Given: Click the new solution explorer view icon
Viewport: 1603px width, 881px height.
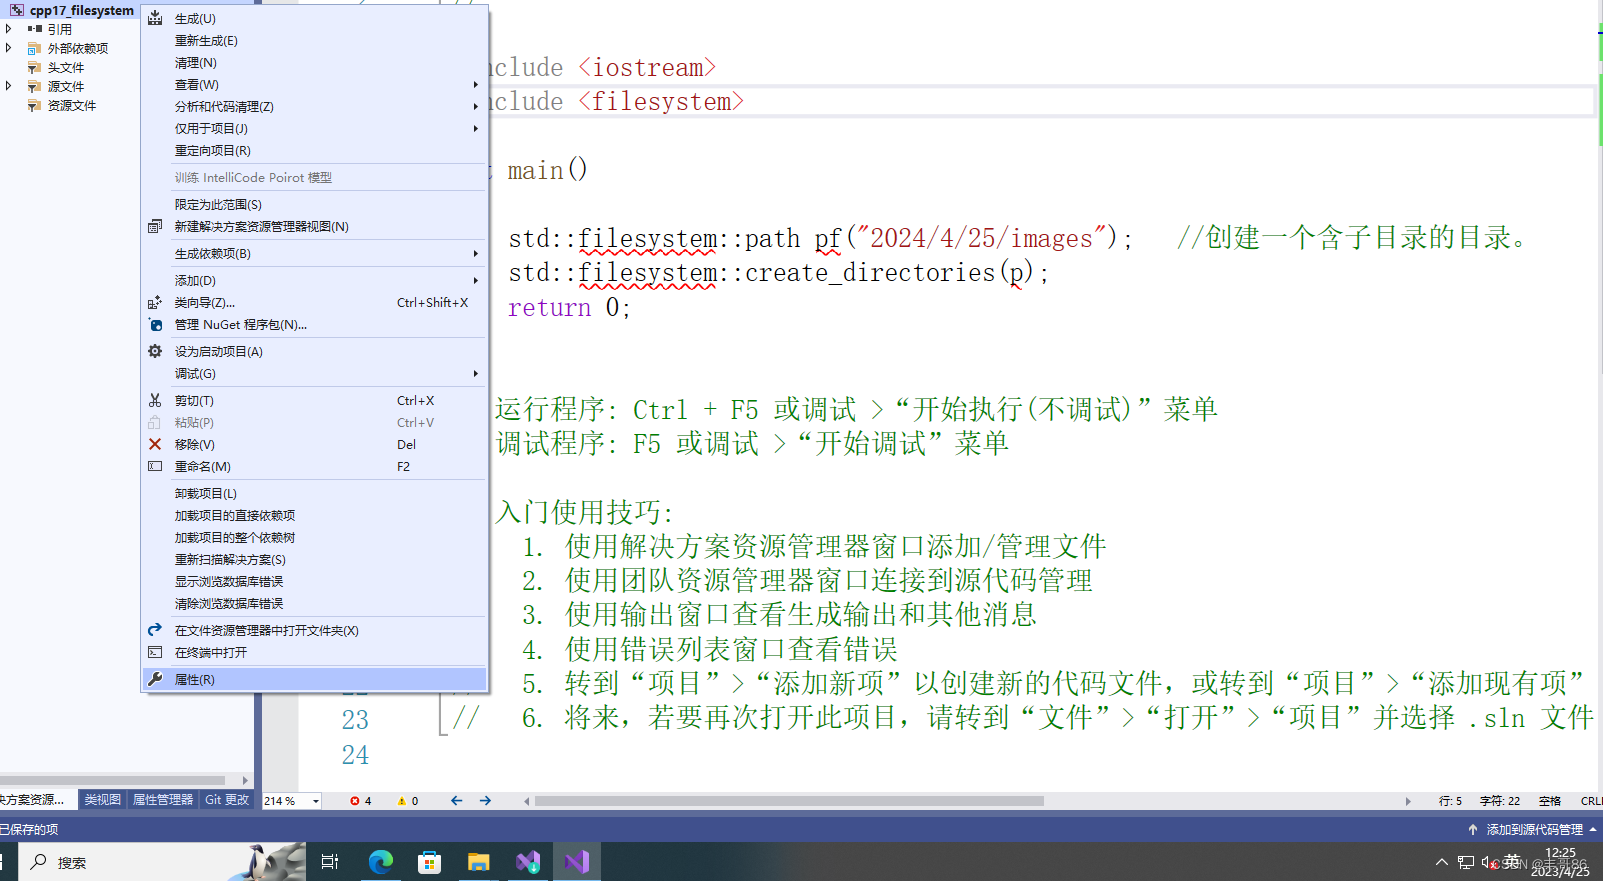Looking at the screenshot, I should coord(155,226).
